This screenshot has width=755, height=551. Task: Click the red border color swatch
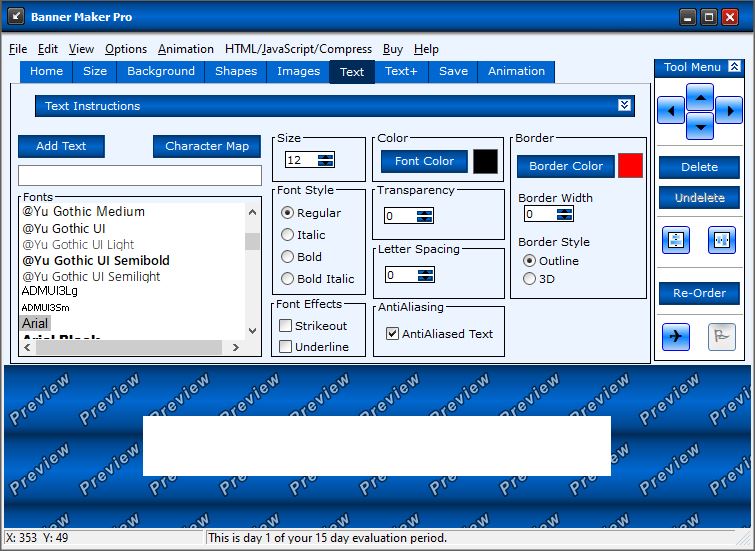click(x=630, y=166)
